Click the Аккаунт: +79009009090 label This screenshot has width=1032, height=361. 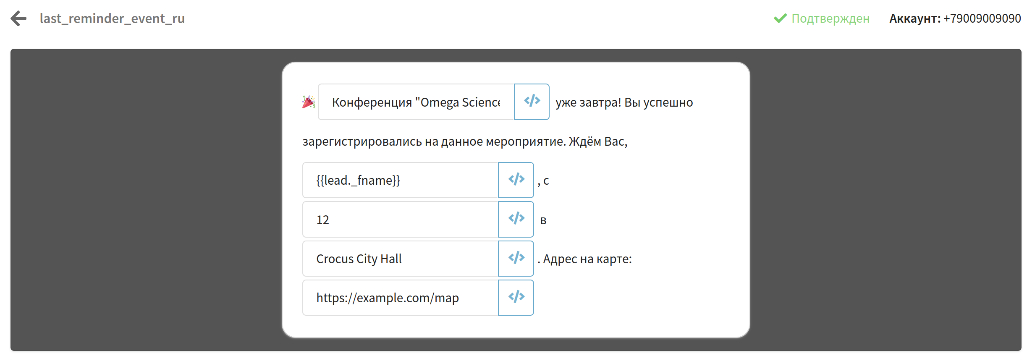pyautogui.click(x=955, y=18)
